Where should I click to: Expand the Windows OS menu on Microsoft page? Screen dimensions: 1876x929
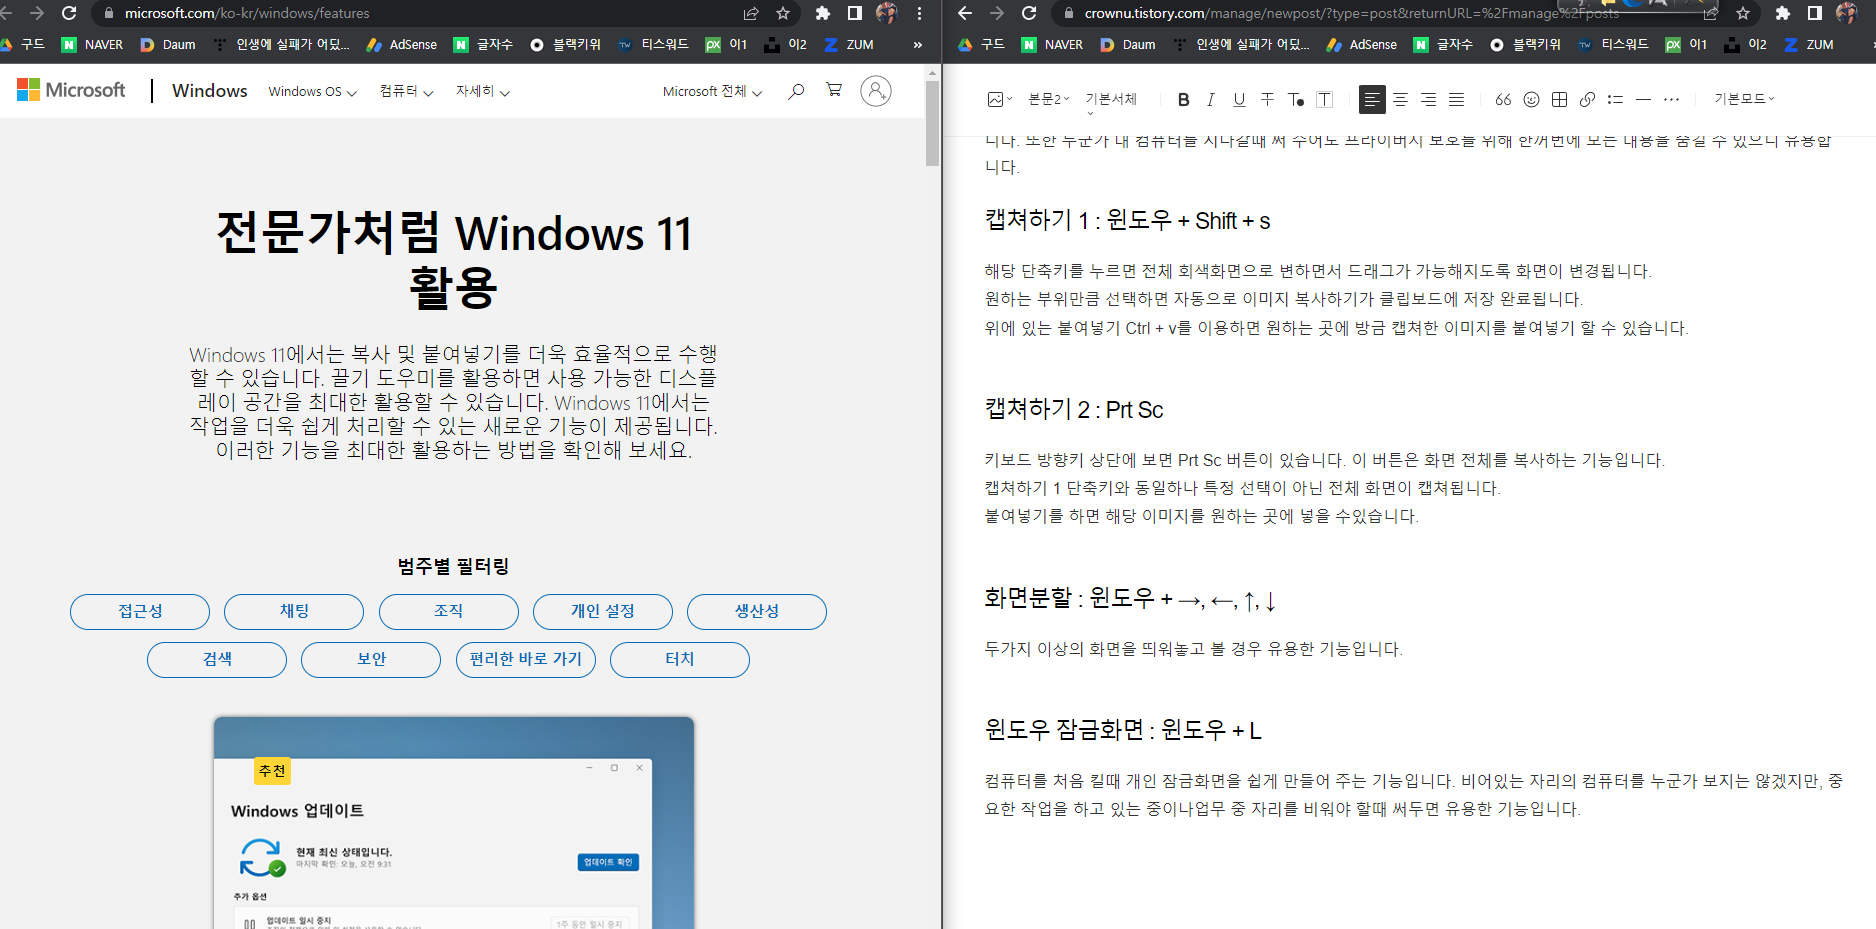pos(312,91)
